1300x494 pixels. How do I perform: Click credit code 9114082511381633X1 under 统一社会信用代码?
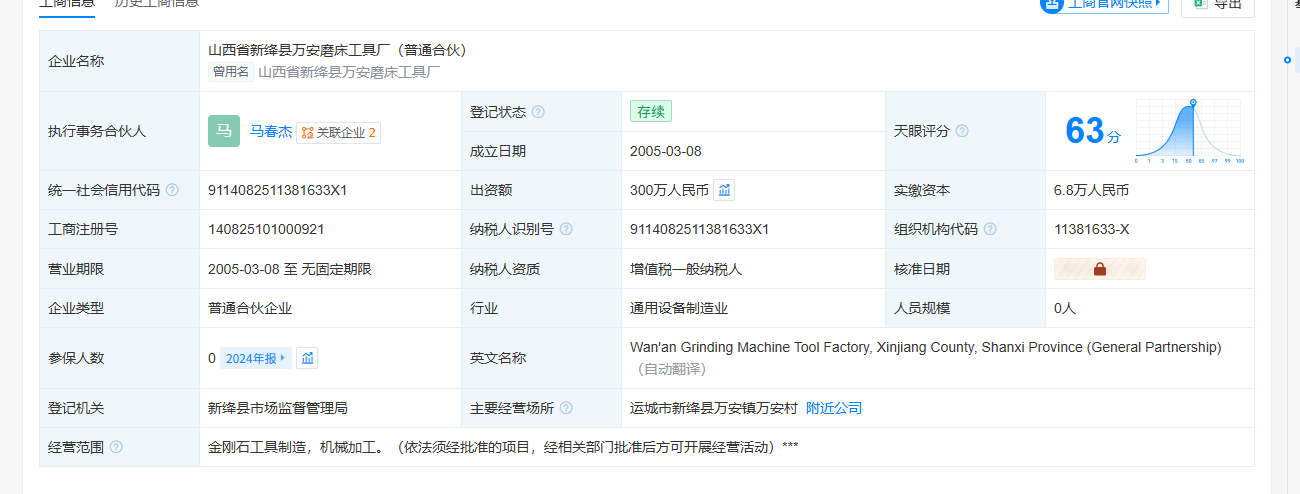(277, 190)
